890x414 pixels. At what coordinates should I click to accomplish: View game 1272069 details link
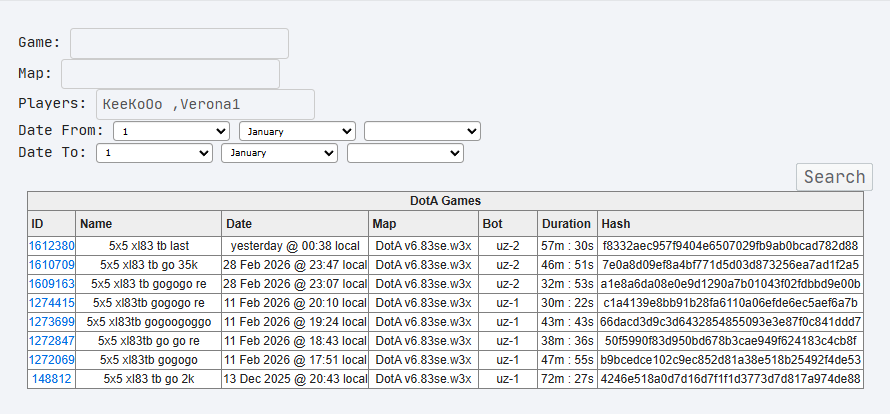[x=53, y=360]
